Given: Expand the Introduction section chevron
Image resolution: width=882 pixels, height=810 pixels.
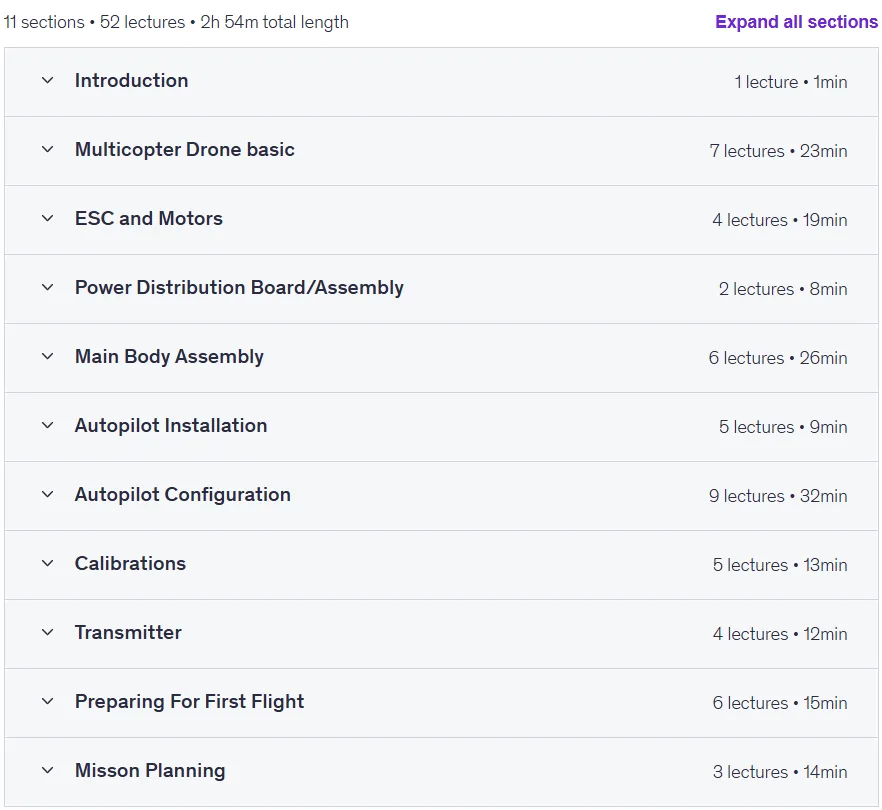Looking at the screenshot, I should tap(48, 80).
